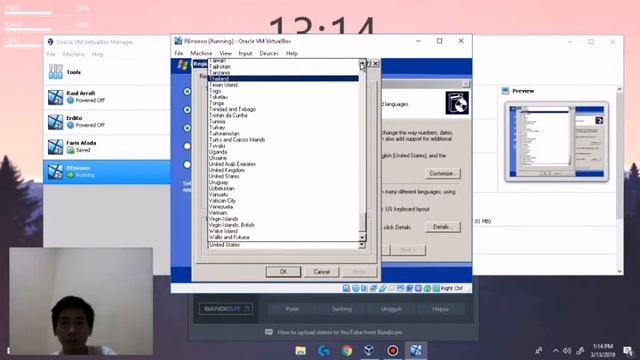Collapse the country list using combo box arrow

(362, 245)
